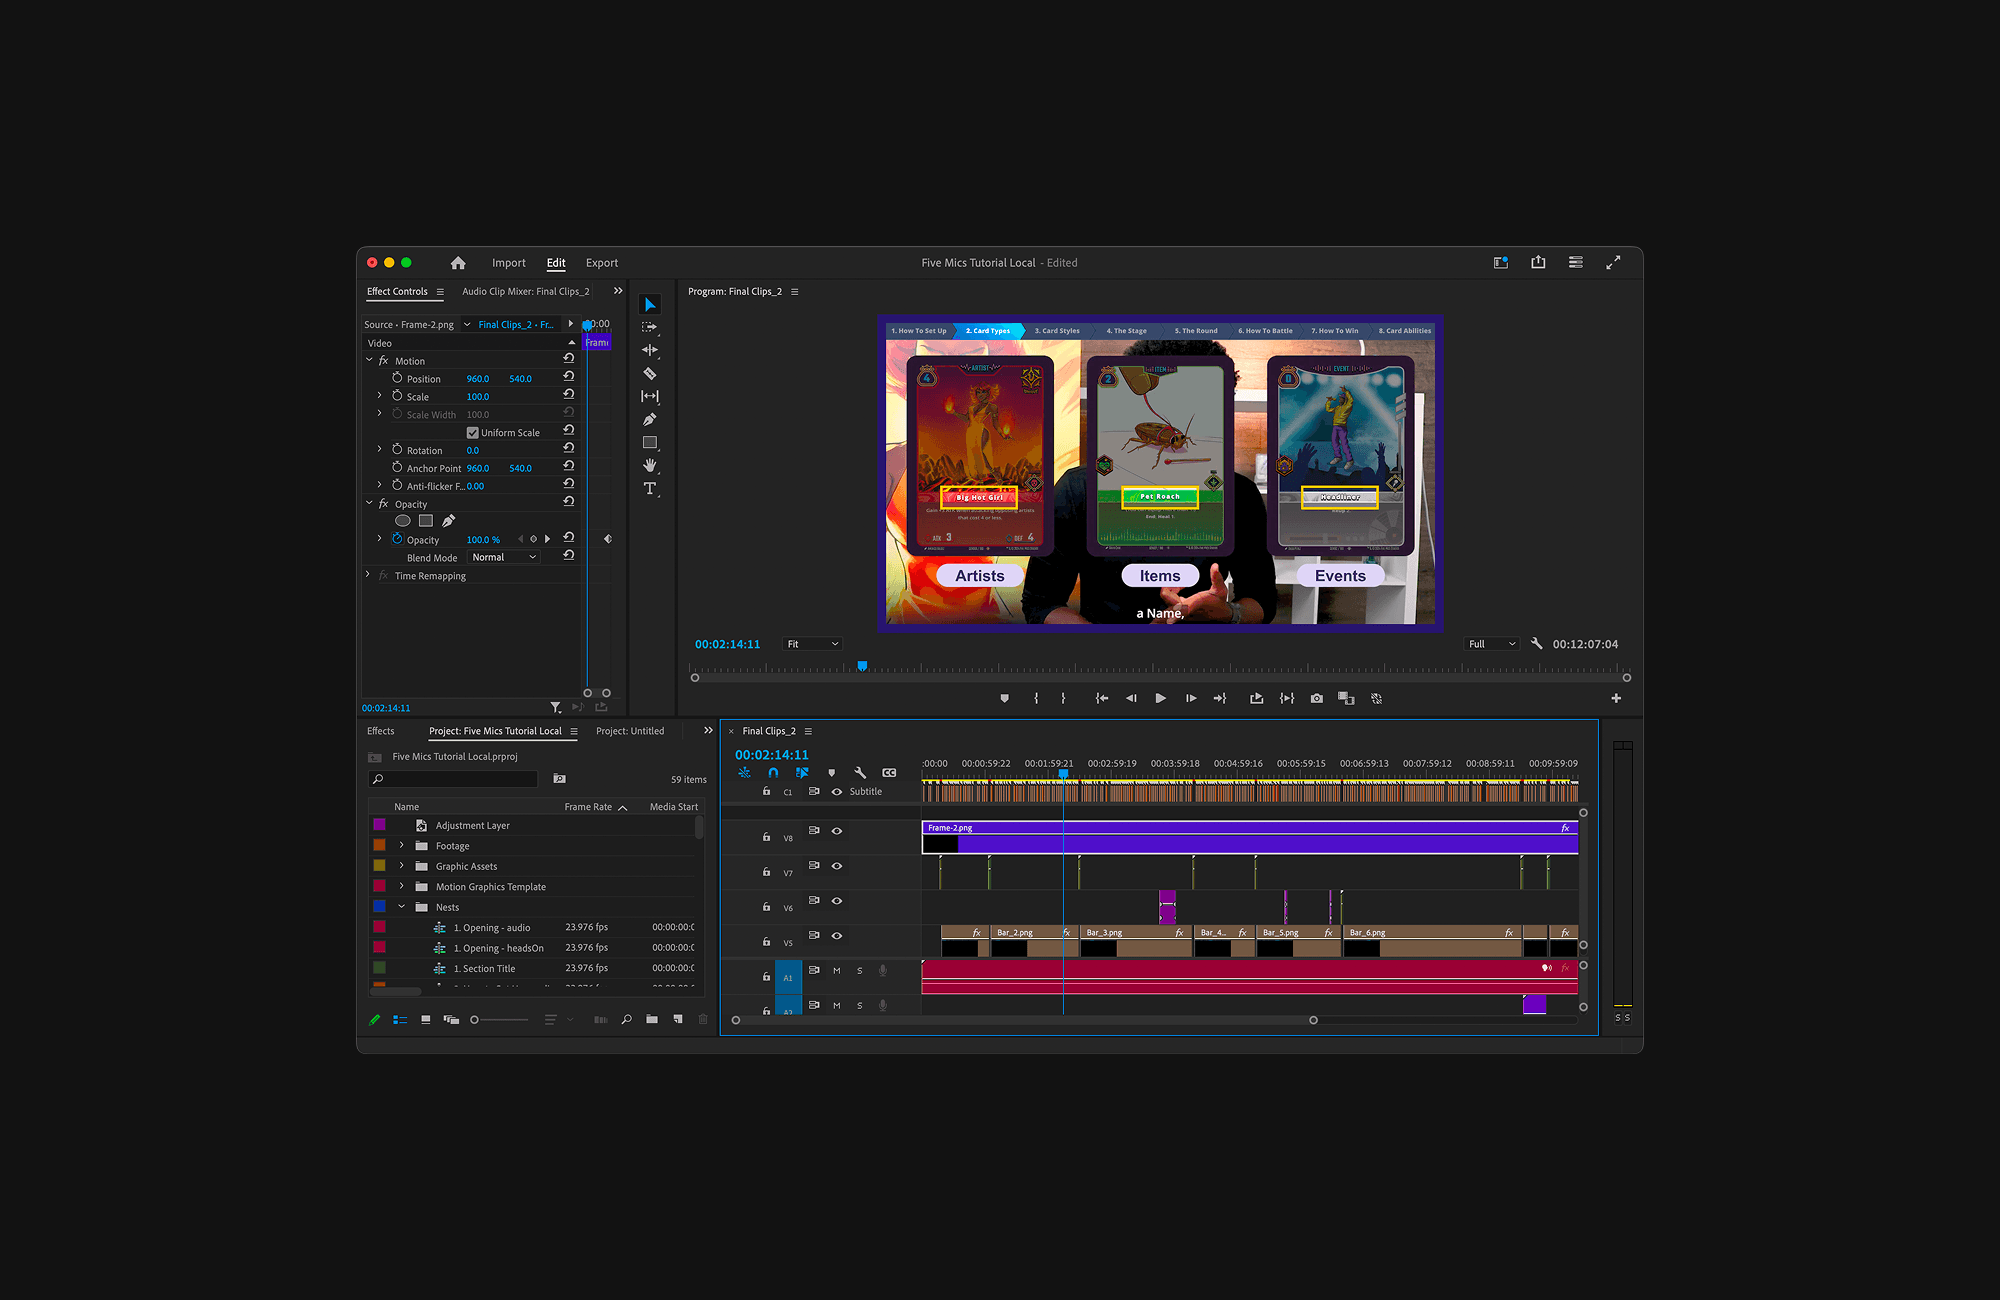Viewport: 2000px width, 1300px height.
Task: Toggle visibility of the Subtitle track
Action: pyautogui.click(x=837, y=792)
